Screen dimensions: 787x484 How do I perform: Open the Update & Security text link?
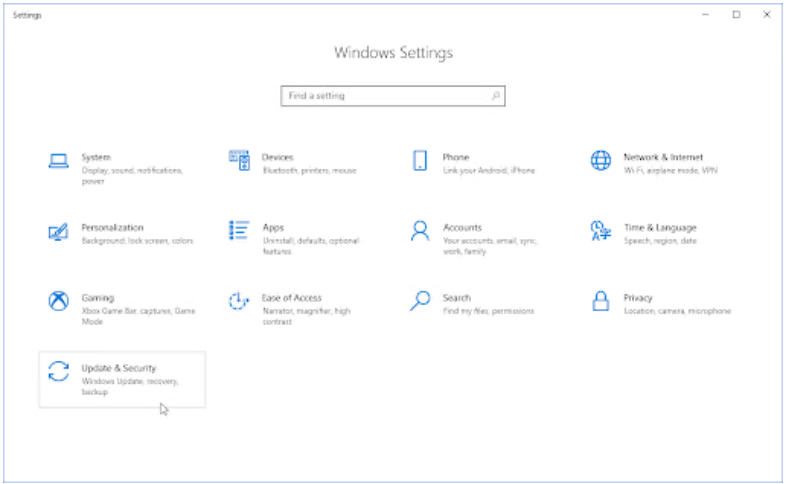118,368
